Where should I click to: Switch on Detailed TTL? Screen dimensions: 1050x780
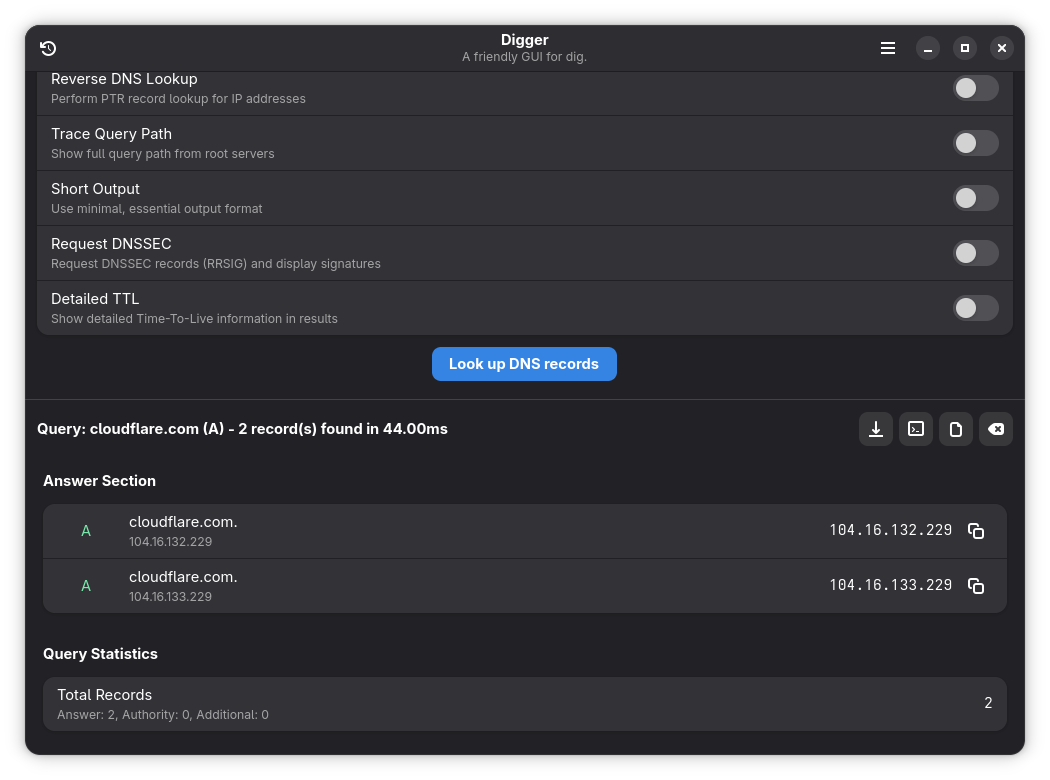click(976, 308)
